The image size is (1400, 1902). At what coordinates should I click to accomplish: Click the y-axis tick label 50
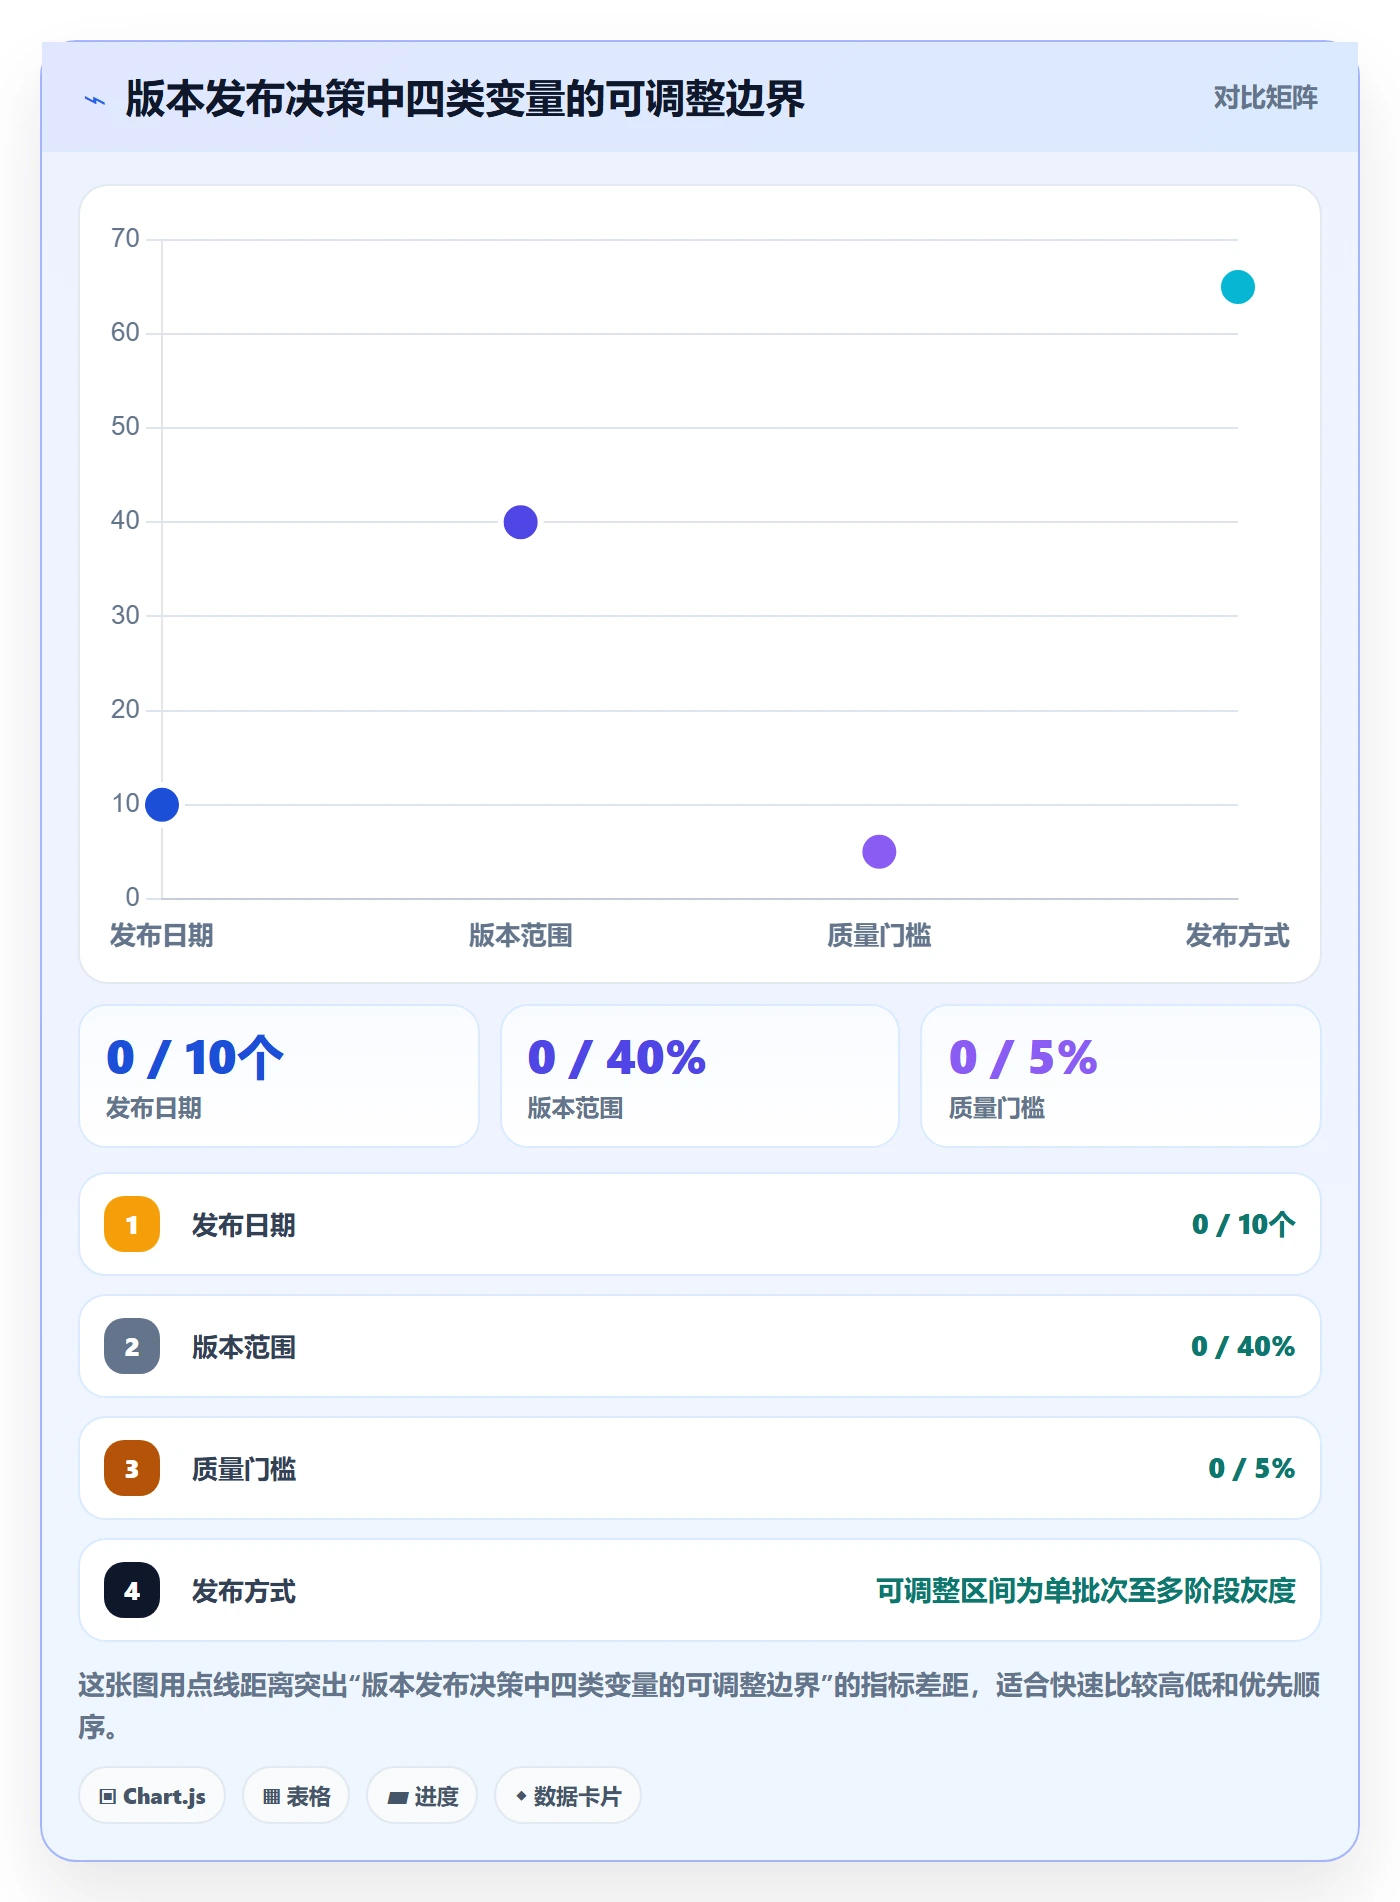[x=125, y=426]
